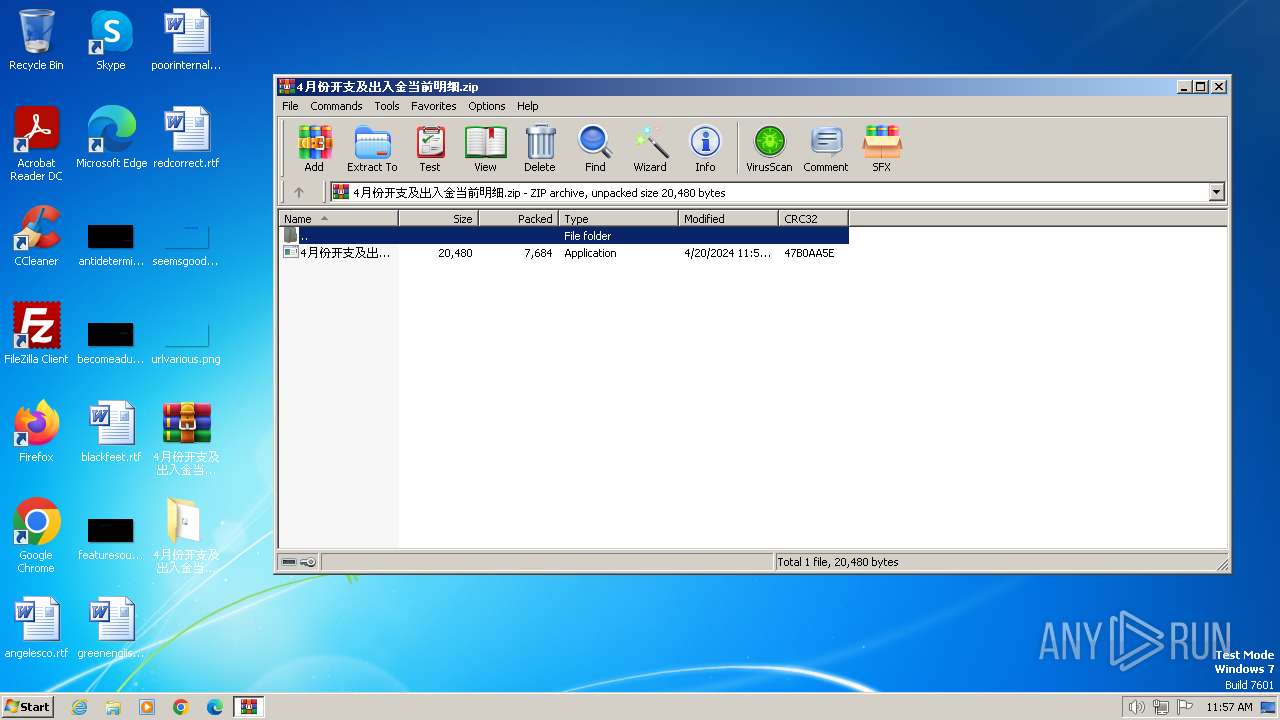Show archive Info icon
The height and width of the screenshot is (720, 1280).
[x=705, y=148]
